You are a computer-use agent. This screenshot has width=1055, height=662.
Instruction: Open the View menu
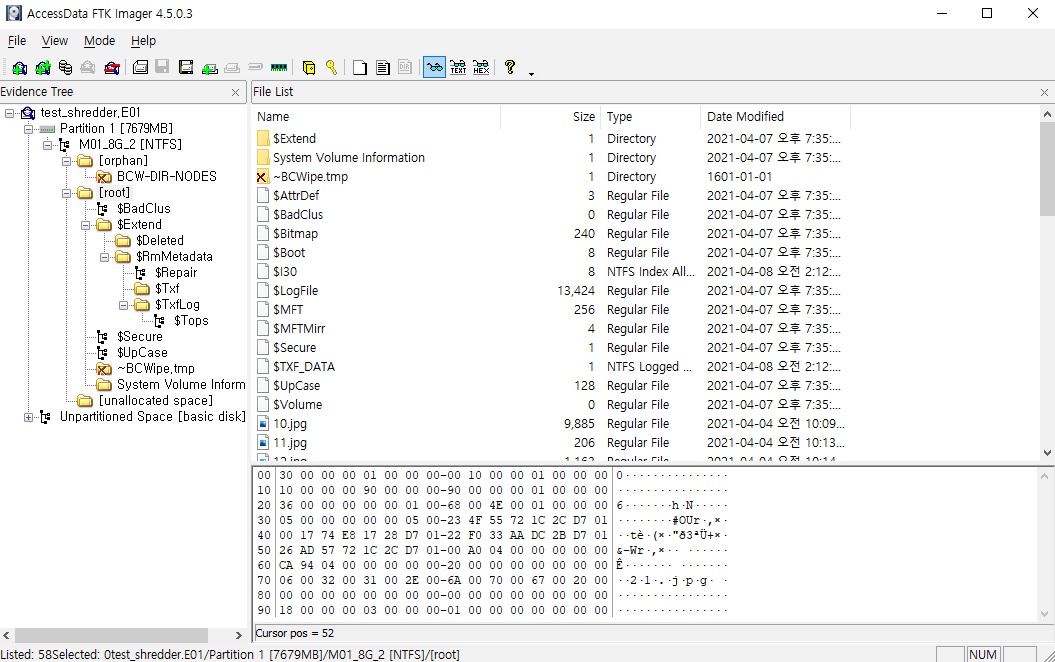click(54, 41)
